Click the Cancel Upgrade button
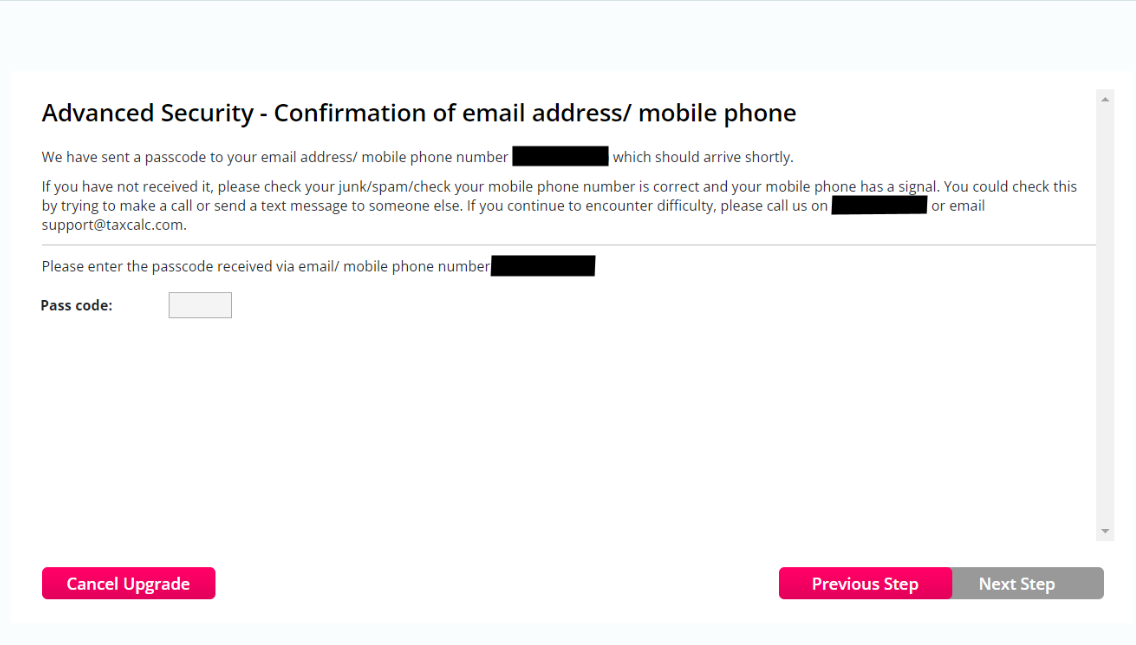The image size is (1136, 645). pyautogui.click(x=128, y=584)
